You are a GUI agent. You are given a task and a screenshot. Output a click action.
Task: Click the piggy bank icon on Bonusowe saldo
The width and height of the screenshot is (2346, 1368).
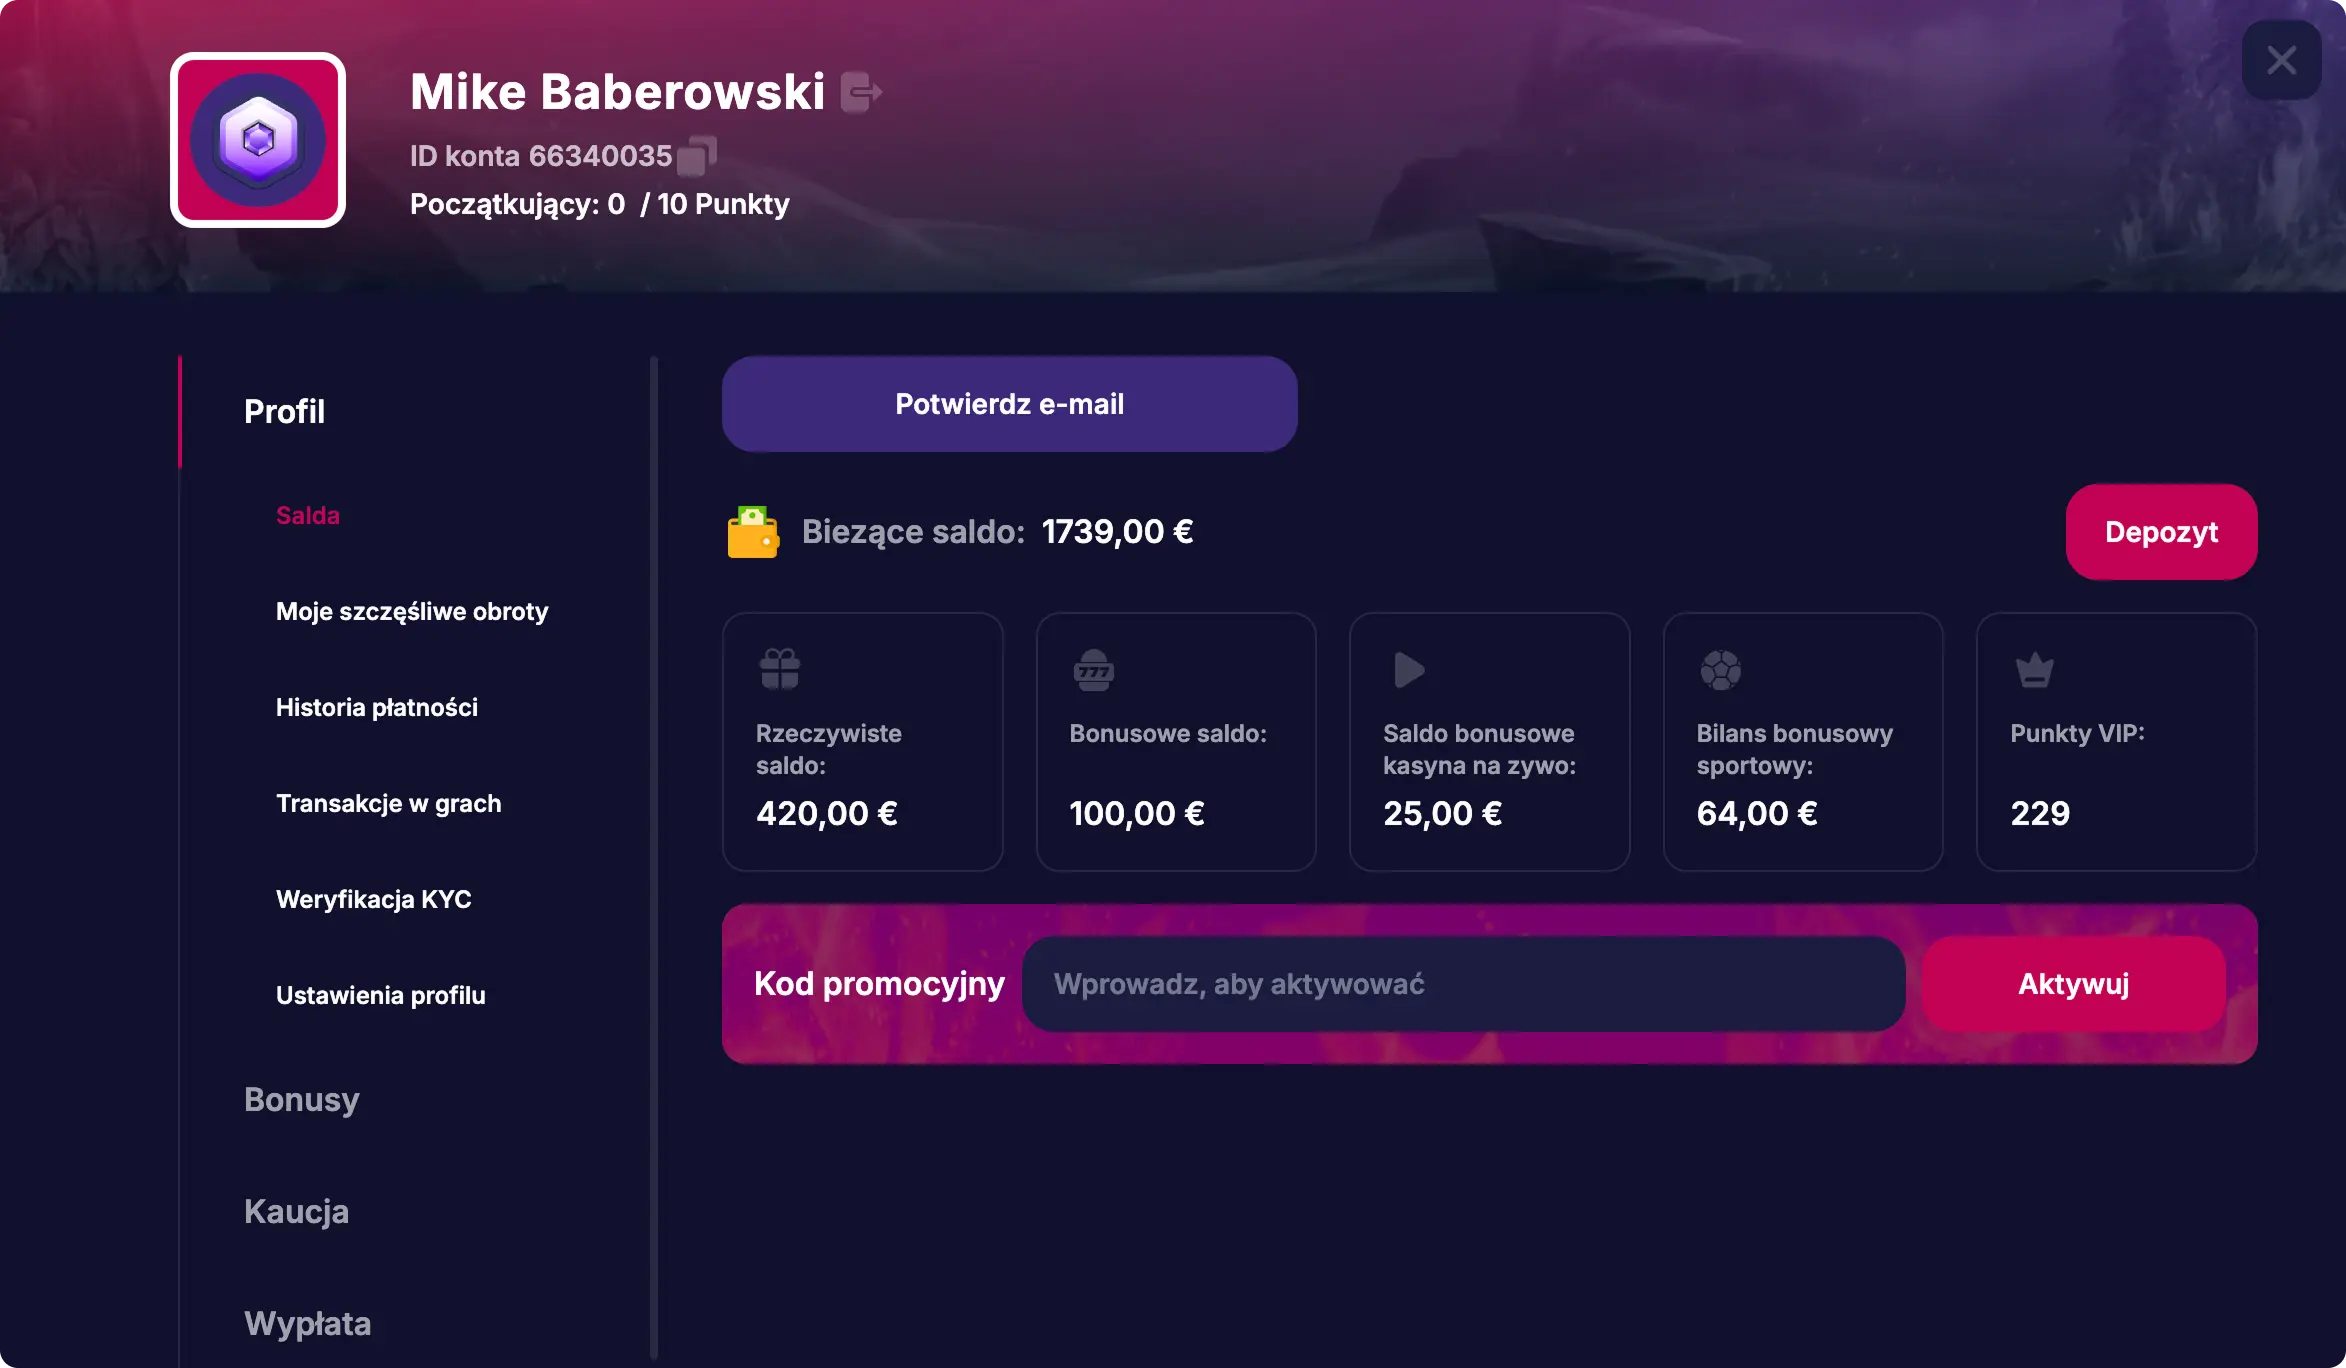(1094, 669)
